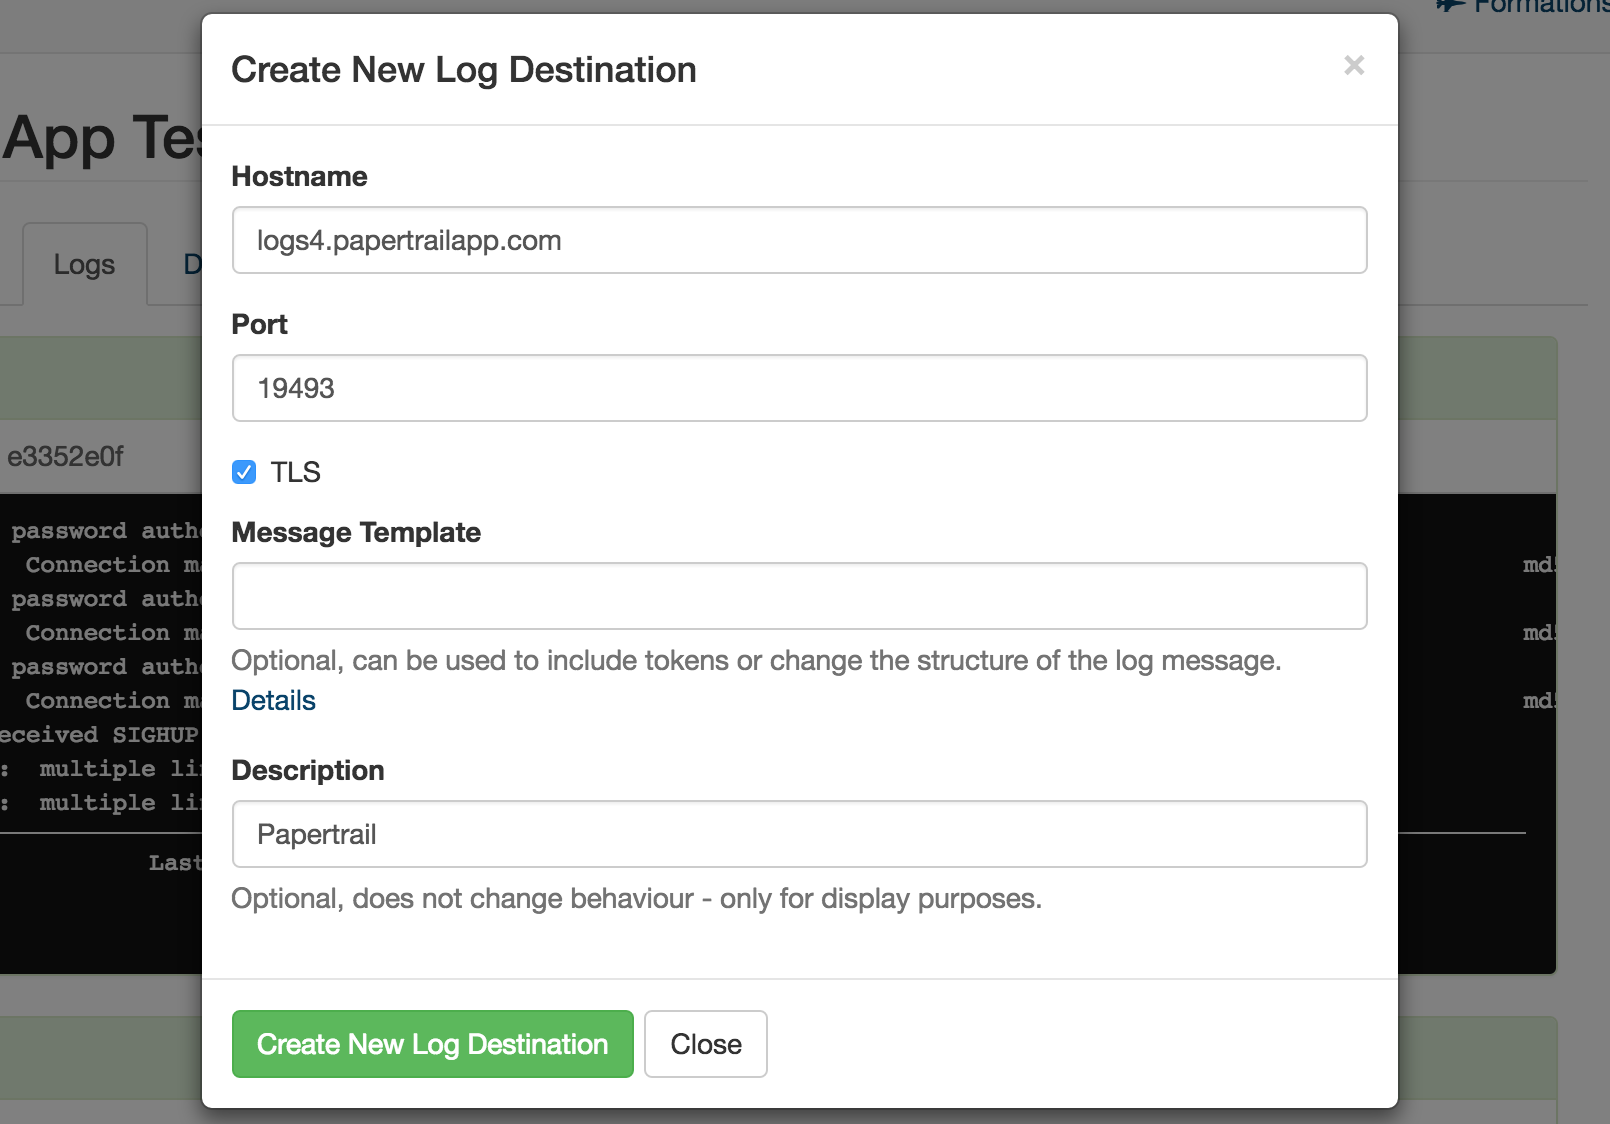The image size is (1610, 1124).
Task: Switch to the Logs tab
Action: pos(84,265)
